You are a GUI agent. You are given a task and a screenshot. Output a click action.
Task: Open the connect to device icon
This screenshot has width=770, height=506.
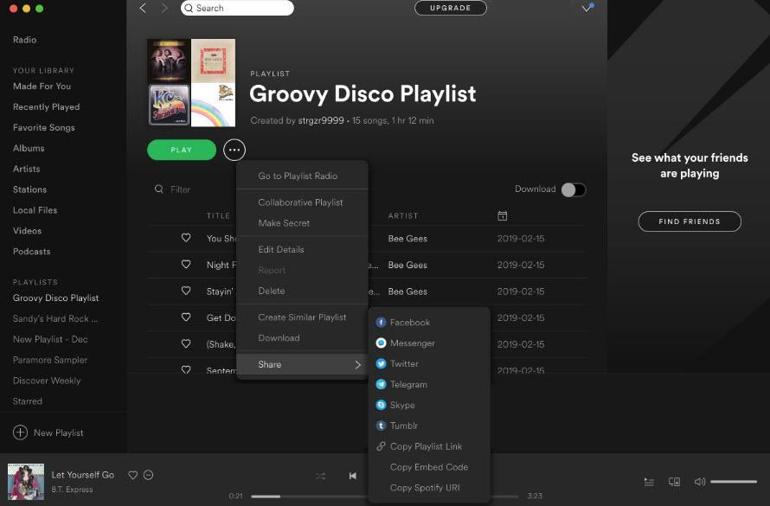pyautogui.click(x=674, y=481)
